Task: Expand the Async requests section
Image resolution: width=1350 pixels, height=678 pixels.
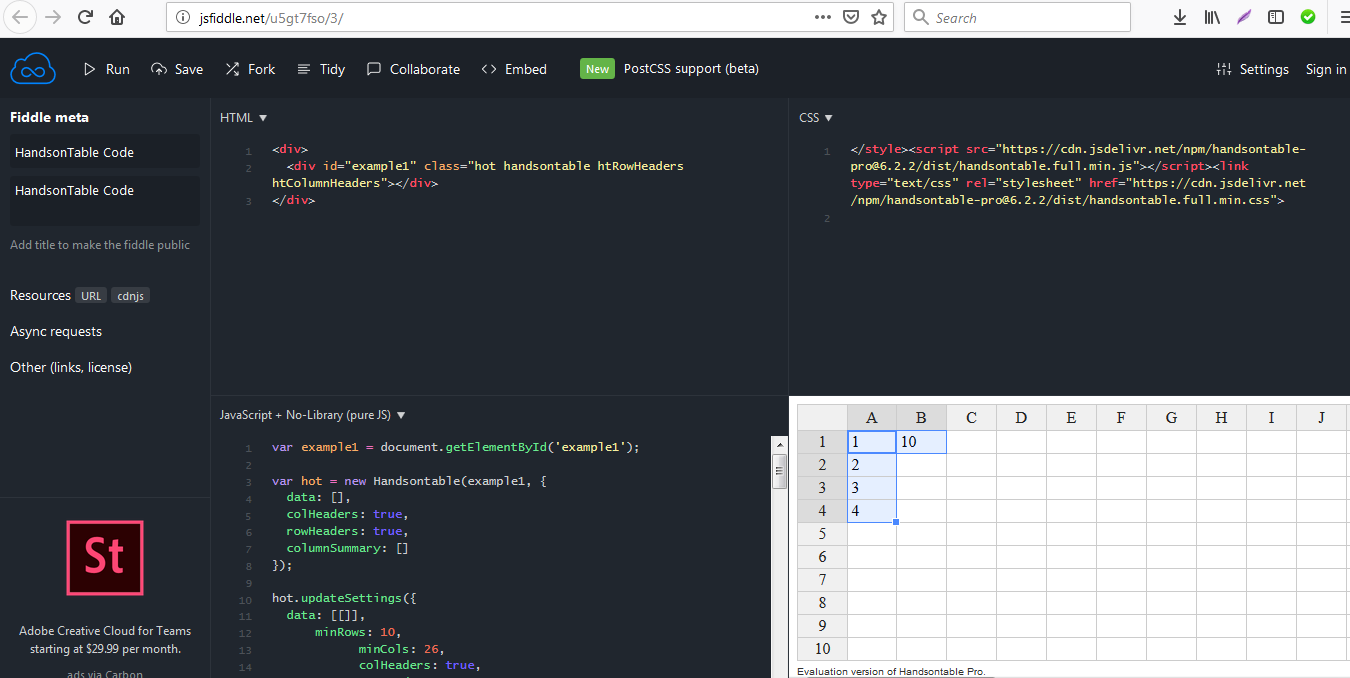Action: (x=56, y=331)
